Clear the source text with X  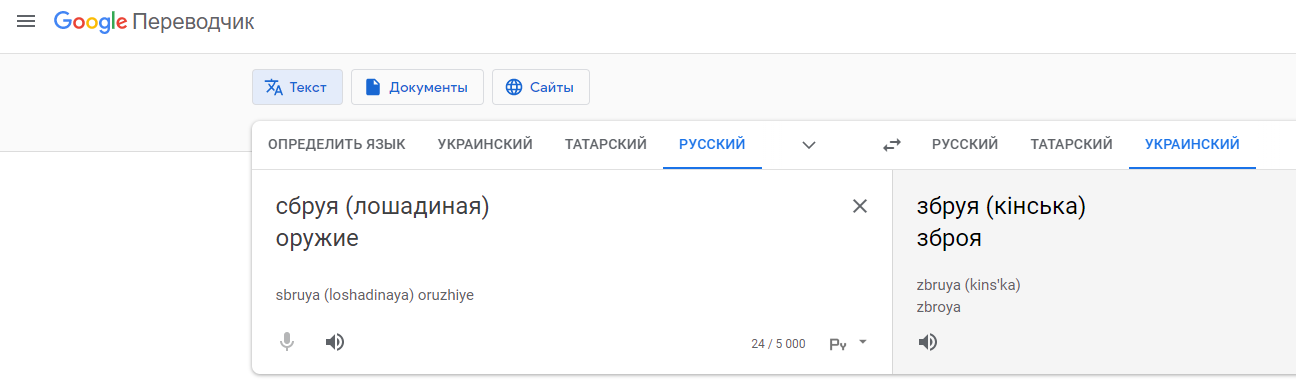point(860,206)
